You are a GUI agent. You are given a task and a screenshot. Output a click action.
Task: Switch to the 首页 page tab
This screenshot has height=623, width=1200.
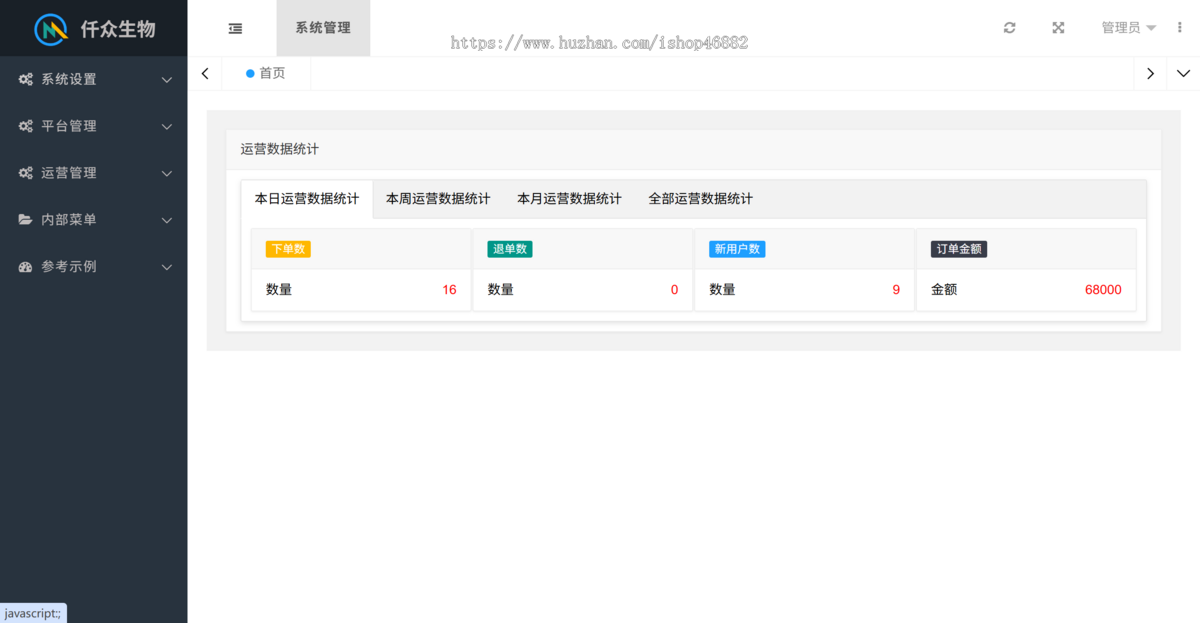tap(266, 73)
